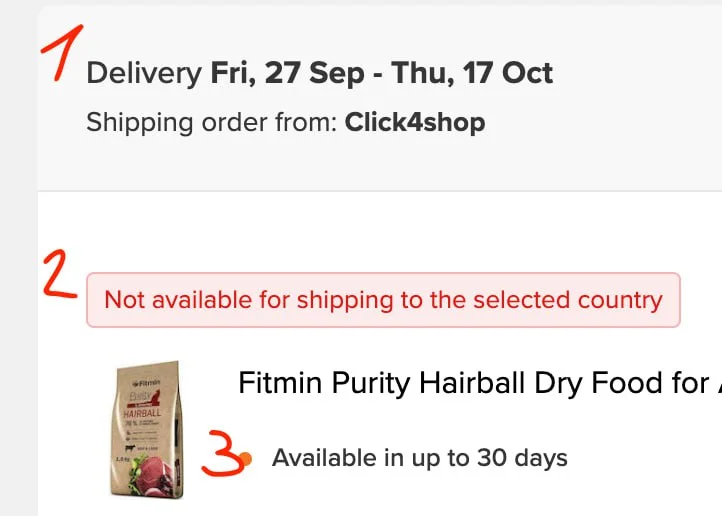
Task: Click the raw meat picture on the bag
Action: pyautogui.click(x=155, y=469)
